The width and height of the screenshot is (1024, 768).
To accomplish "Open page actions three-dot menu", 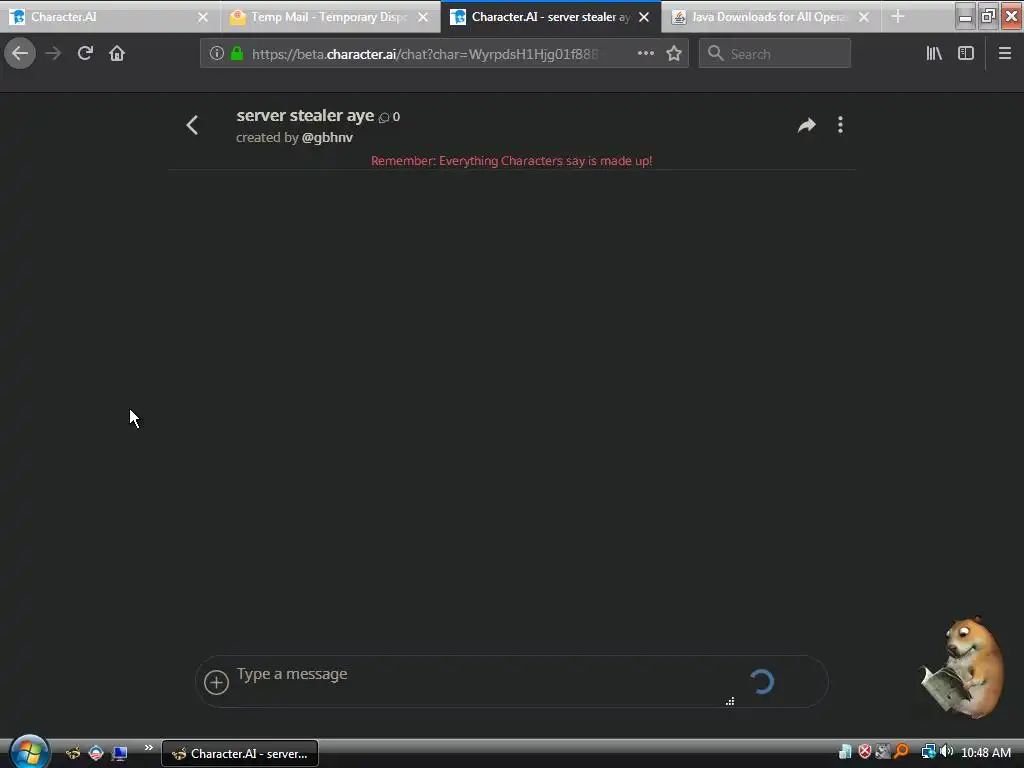I will 645,54.
